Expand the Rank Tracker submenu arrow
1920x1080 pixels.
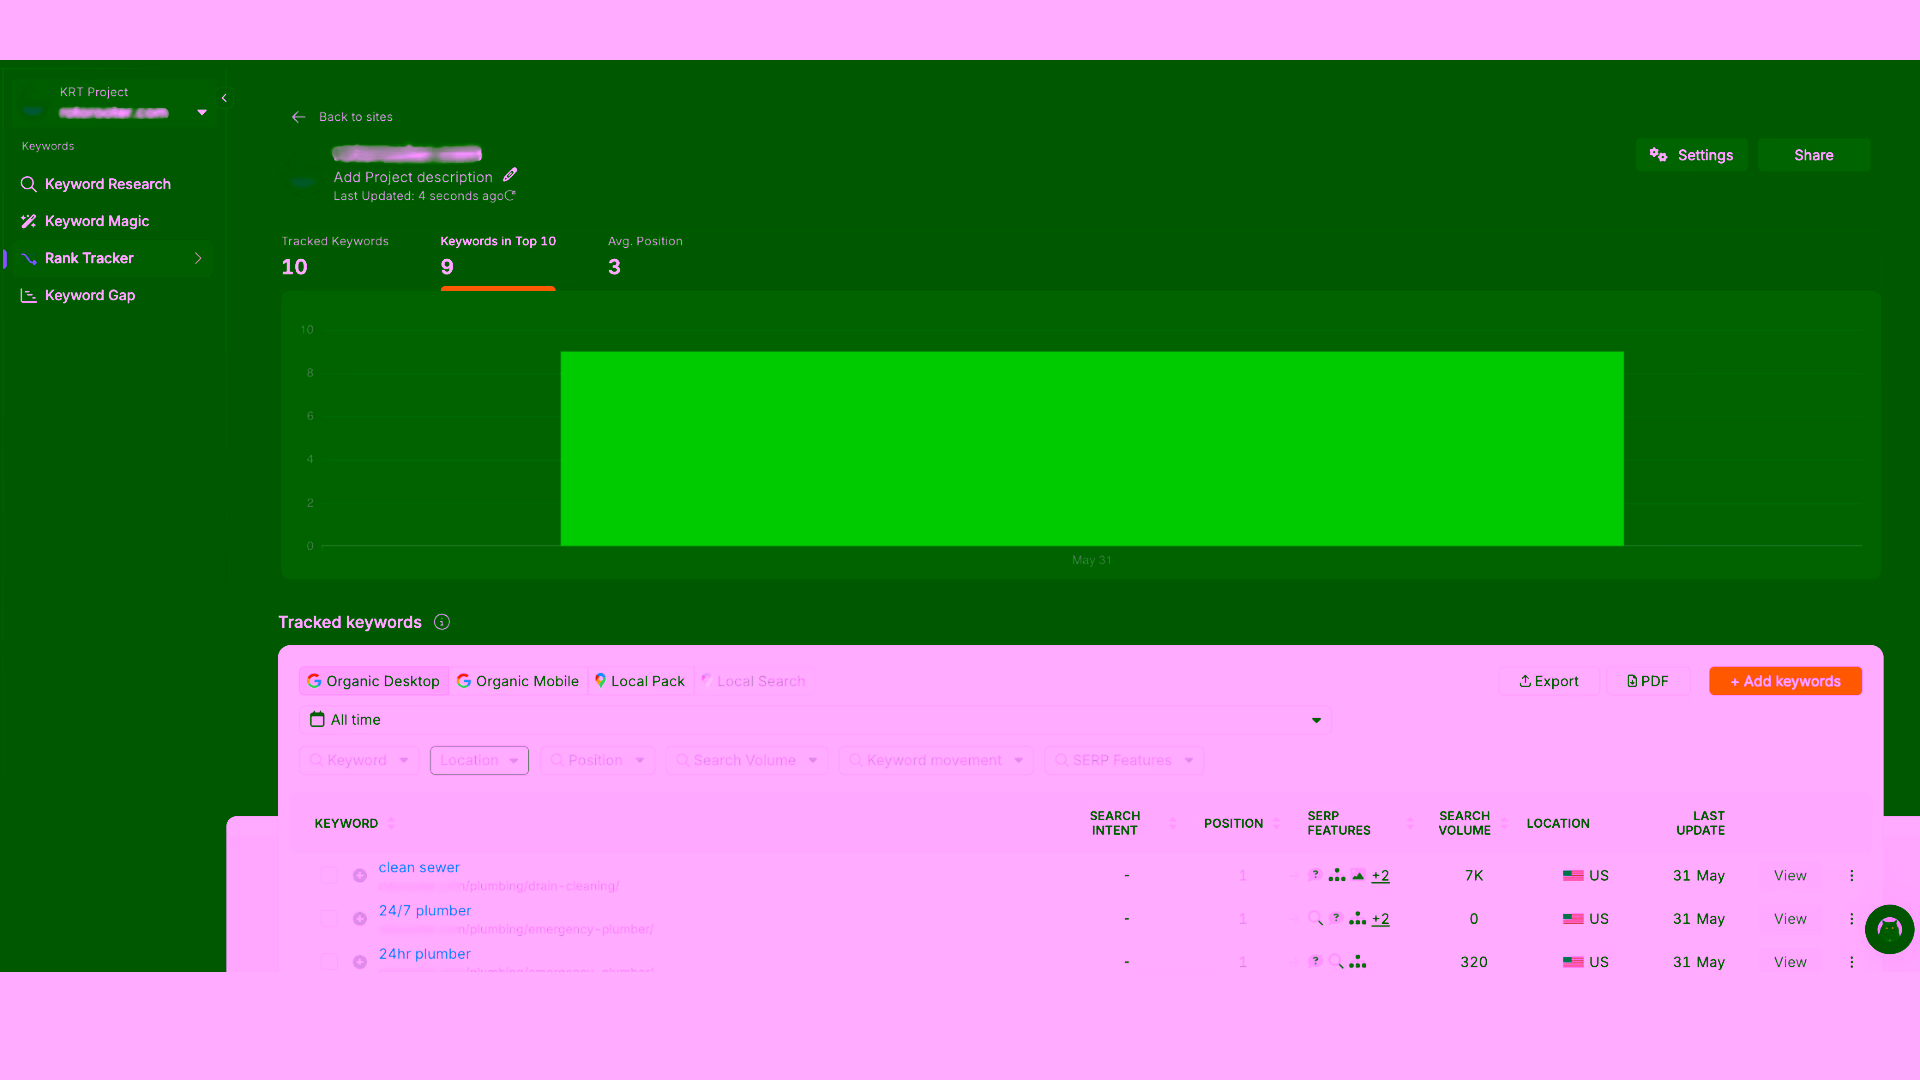point(198,258)
